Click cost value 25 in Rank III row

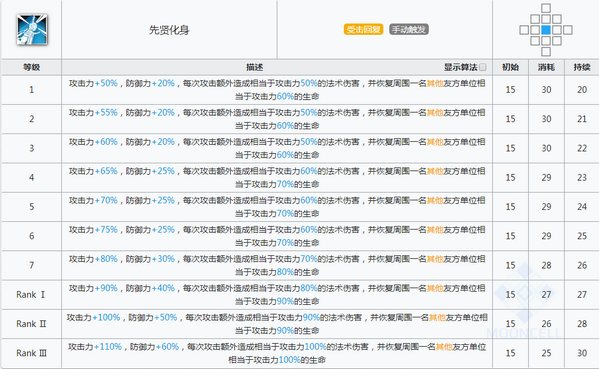(546, 353)
